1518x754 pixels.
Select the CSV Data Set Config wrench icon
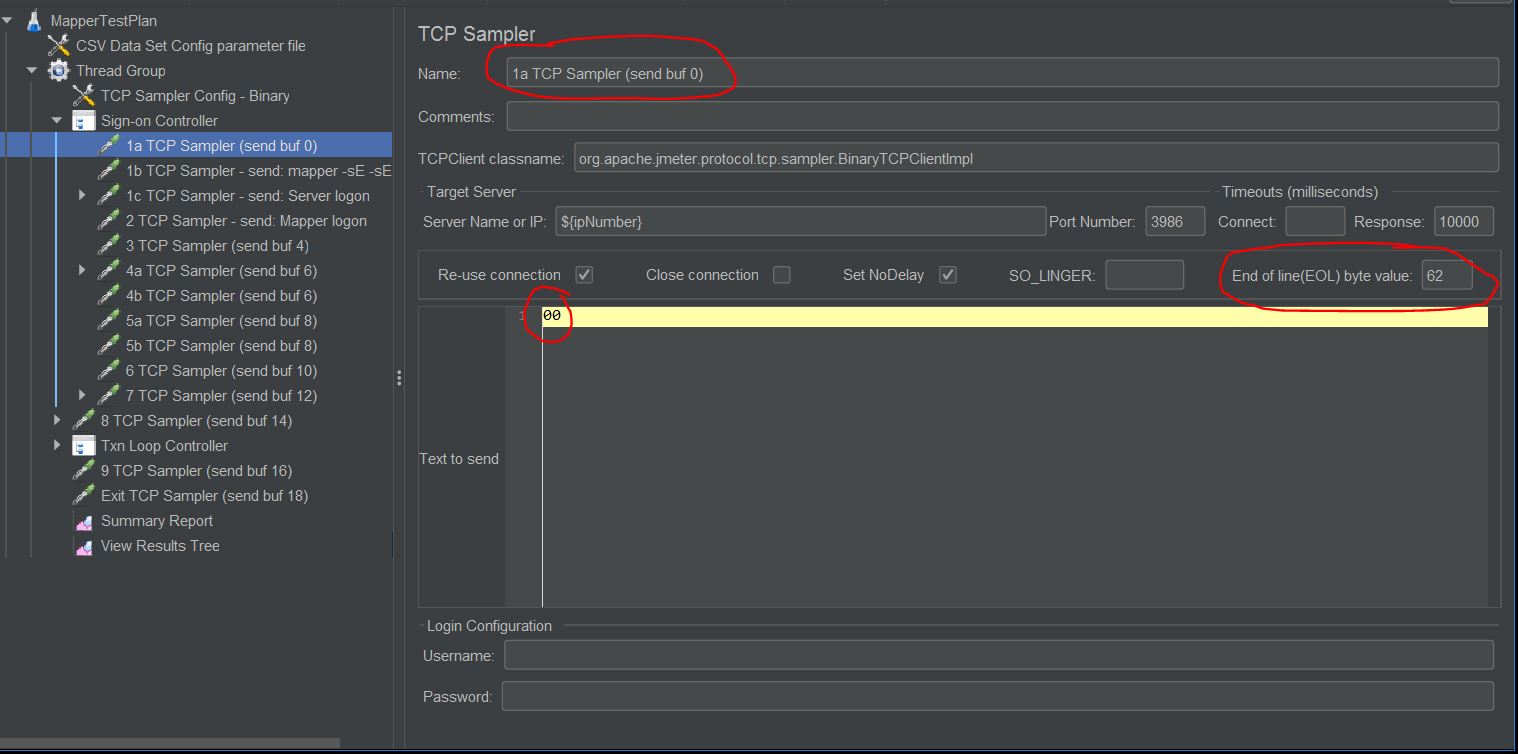(x=60, y=45)
